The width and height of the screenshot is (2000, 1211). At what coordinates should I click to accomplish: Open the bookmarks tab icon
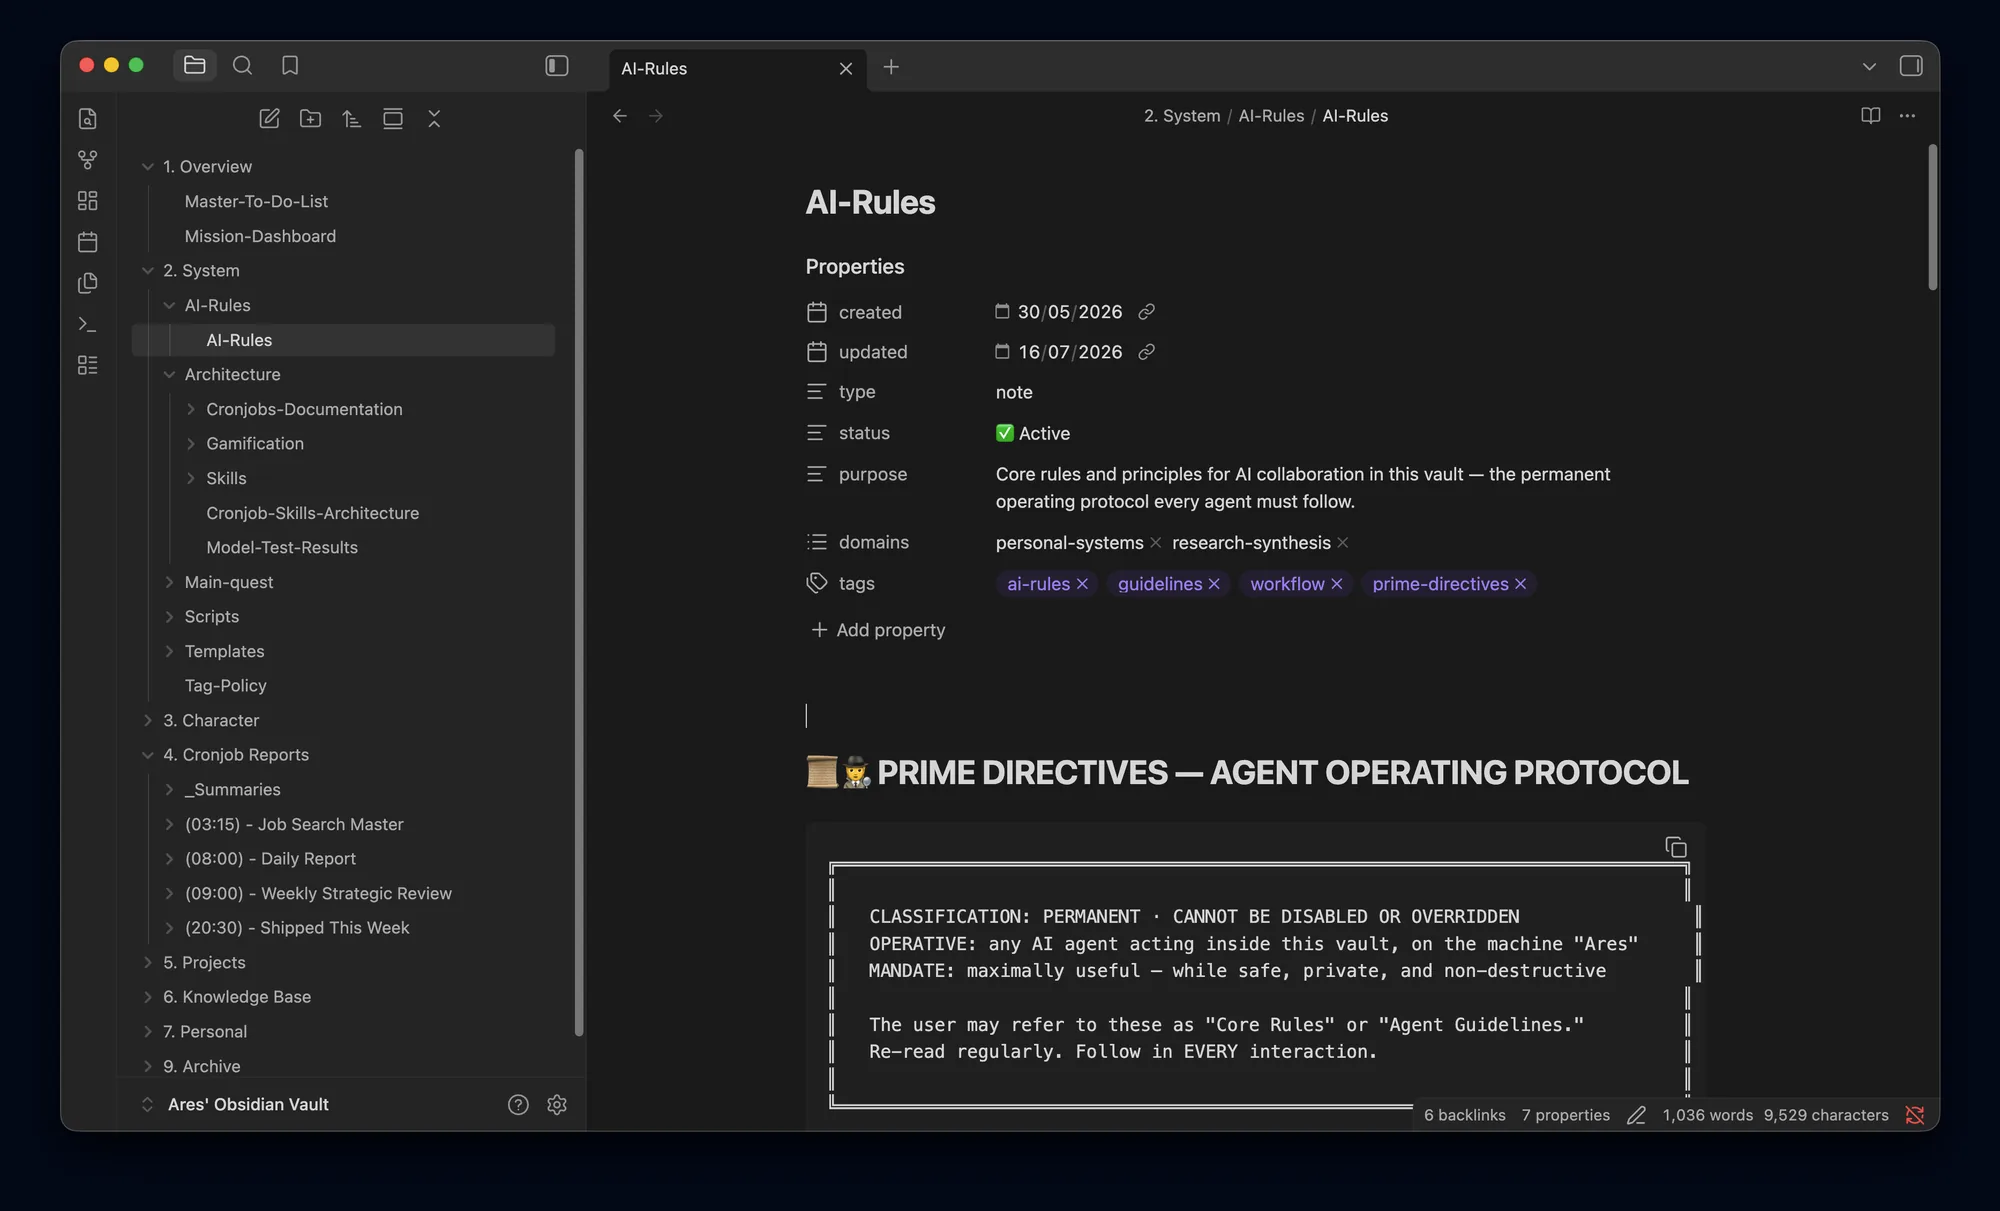pos(290,65)
